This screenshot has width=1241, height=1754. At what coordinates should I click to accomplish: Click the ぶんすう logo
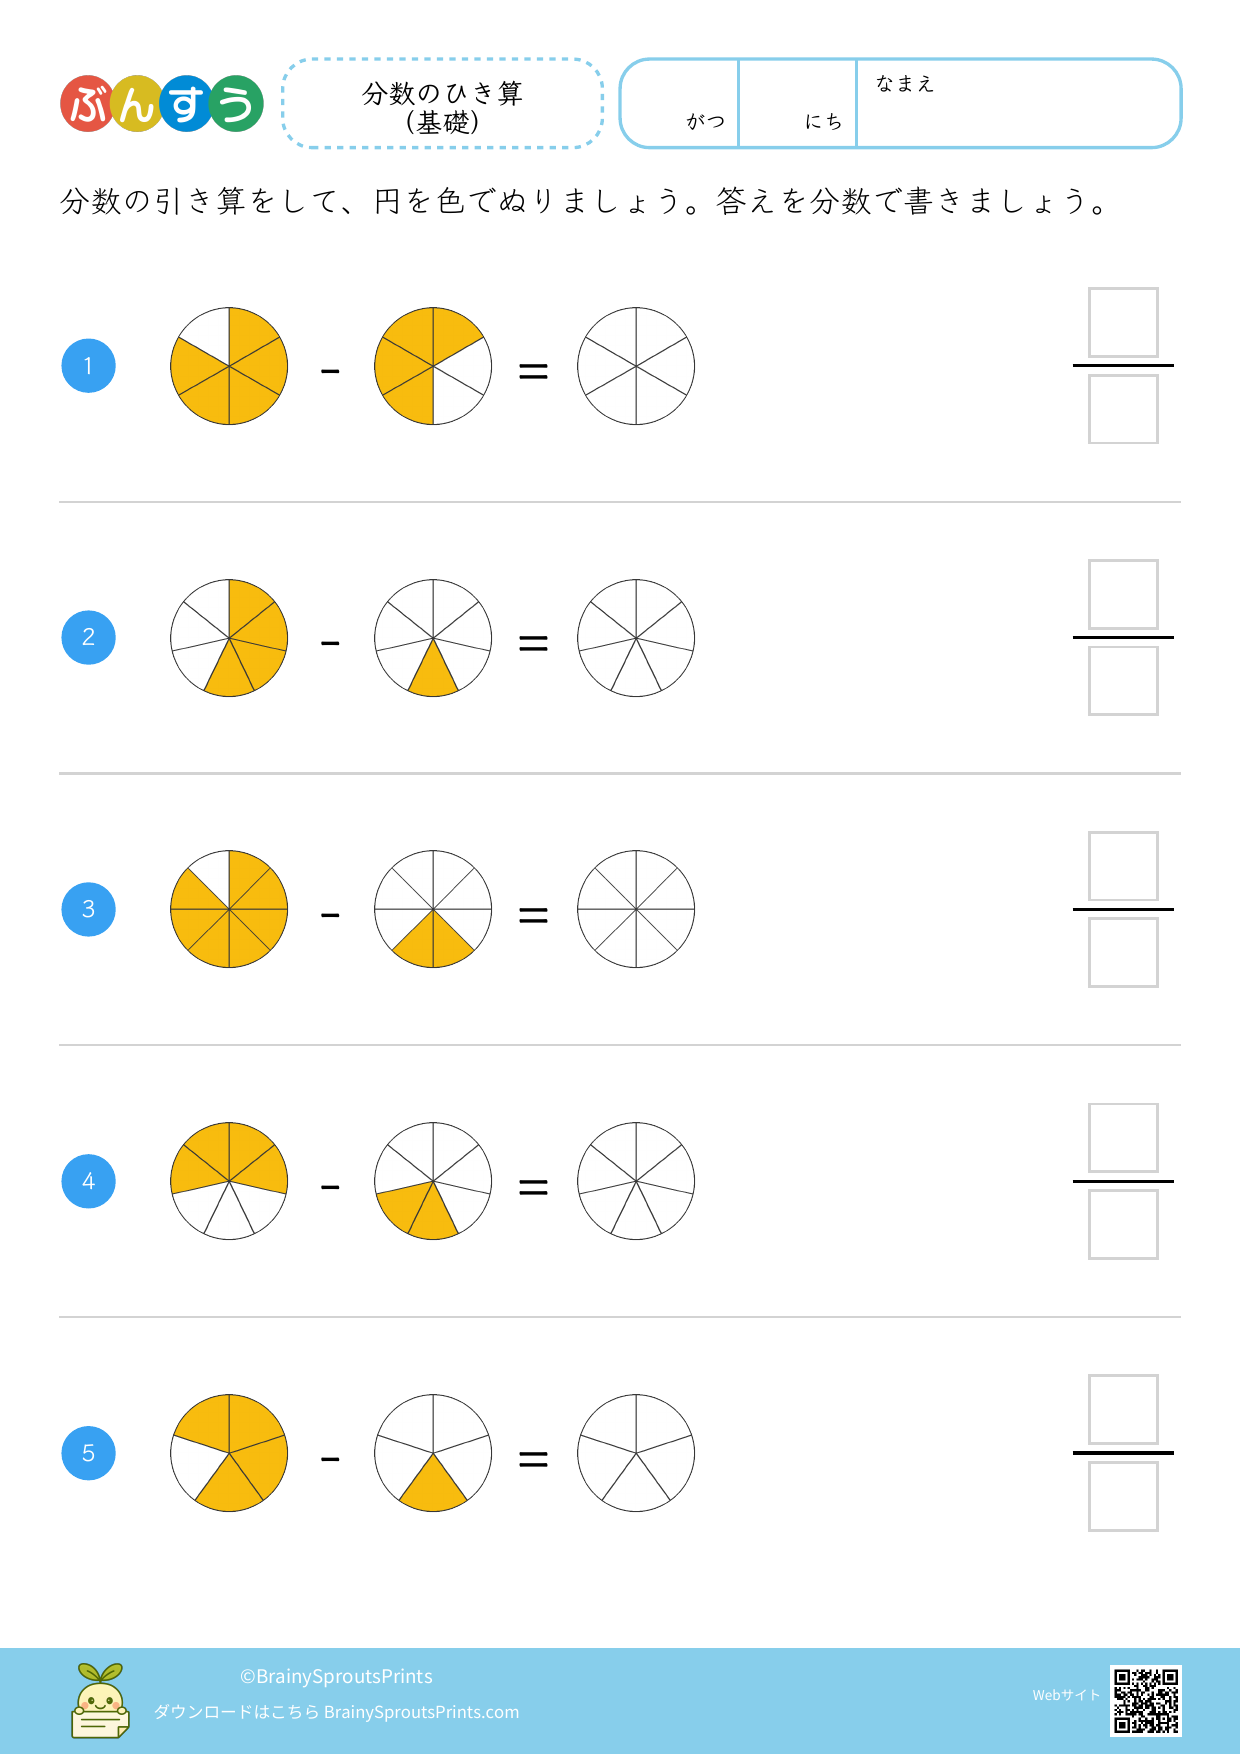point(162,104)
